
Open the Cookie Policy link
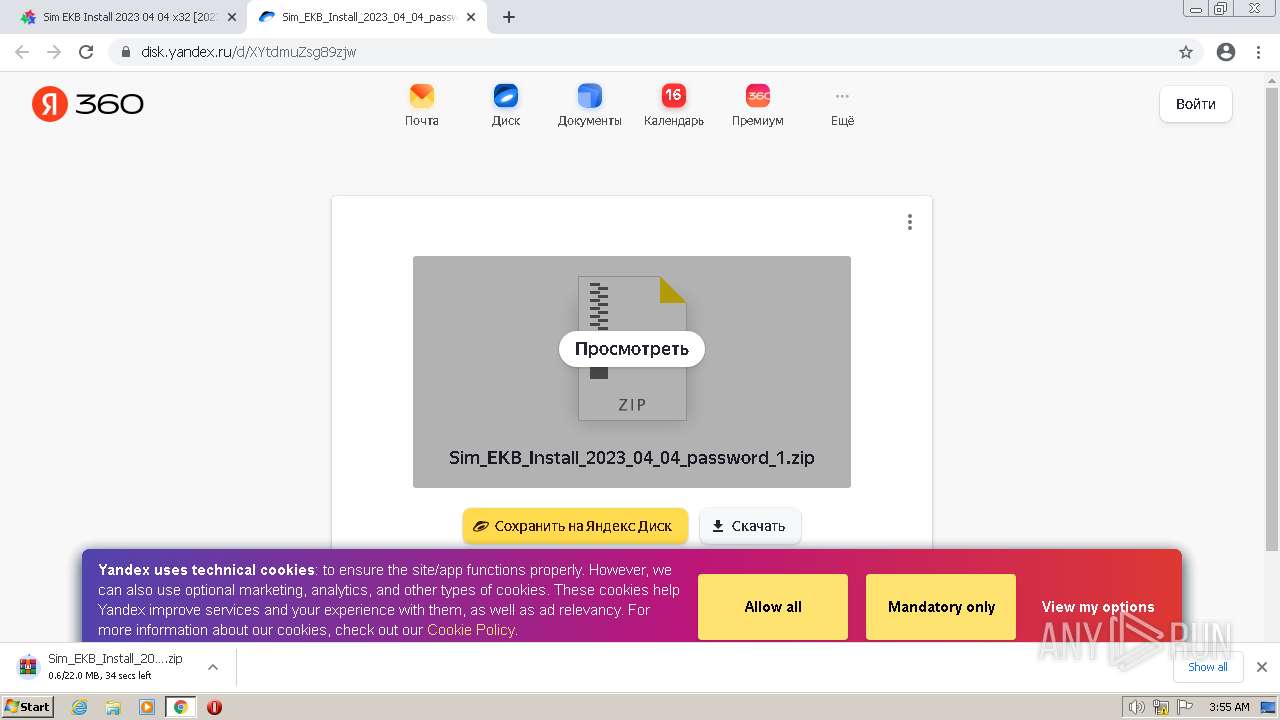pyautogui.click(x=470, y=630)
